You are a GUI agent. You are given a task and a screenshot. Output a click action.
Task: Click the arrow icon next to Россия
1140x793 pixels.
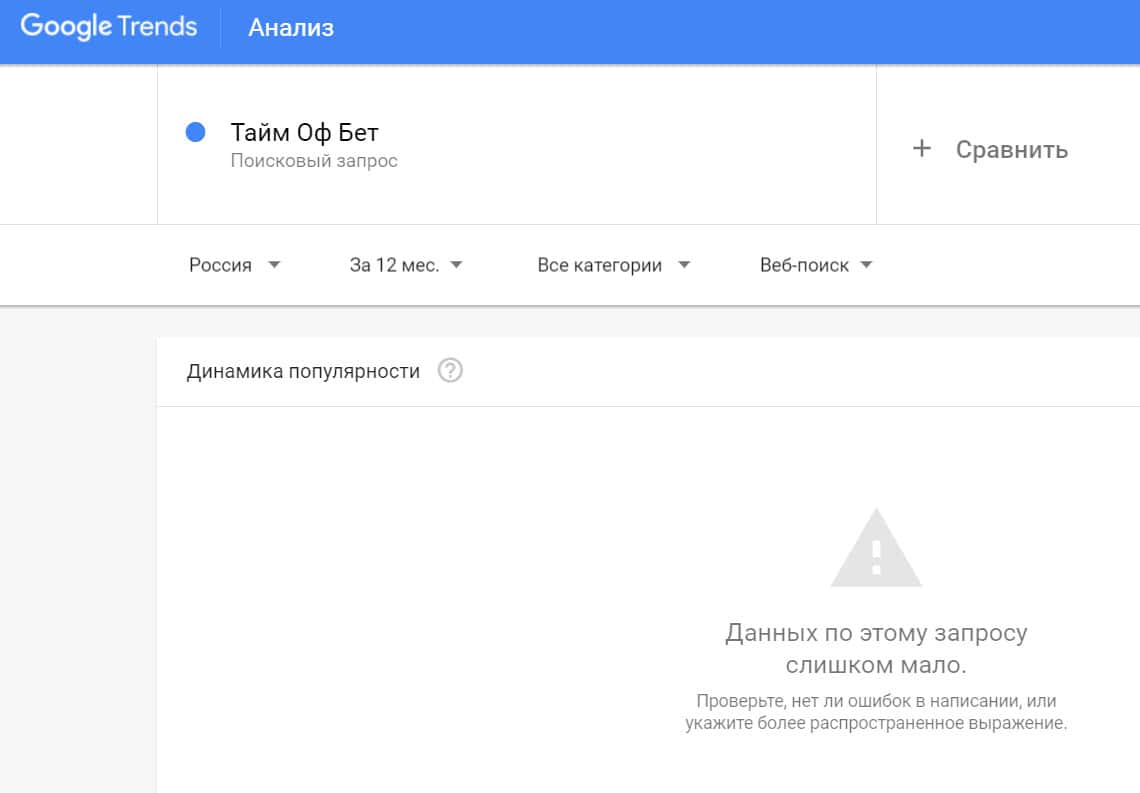(275, 265)
